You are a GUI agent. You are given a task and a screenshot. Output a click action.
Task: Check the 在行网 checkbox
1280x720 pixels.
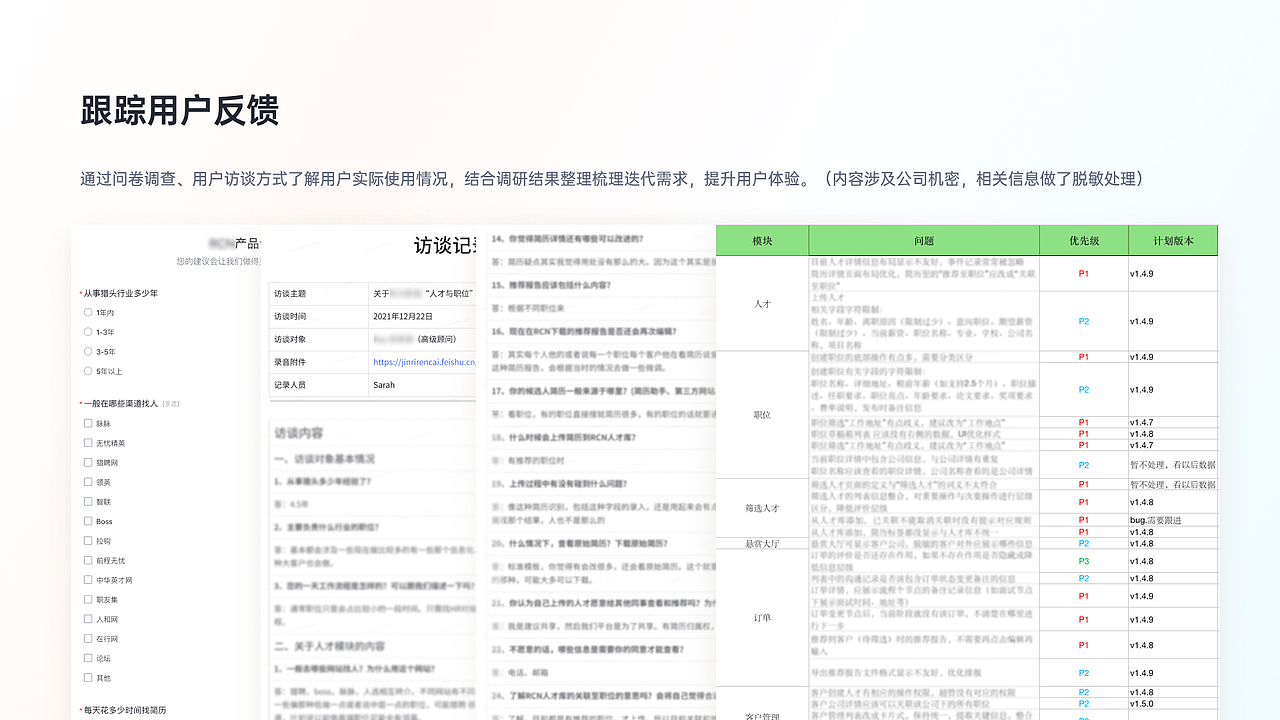point(89,639)
